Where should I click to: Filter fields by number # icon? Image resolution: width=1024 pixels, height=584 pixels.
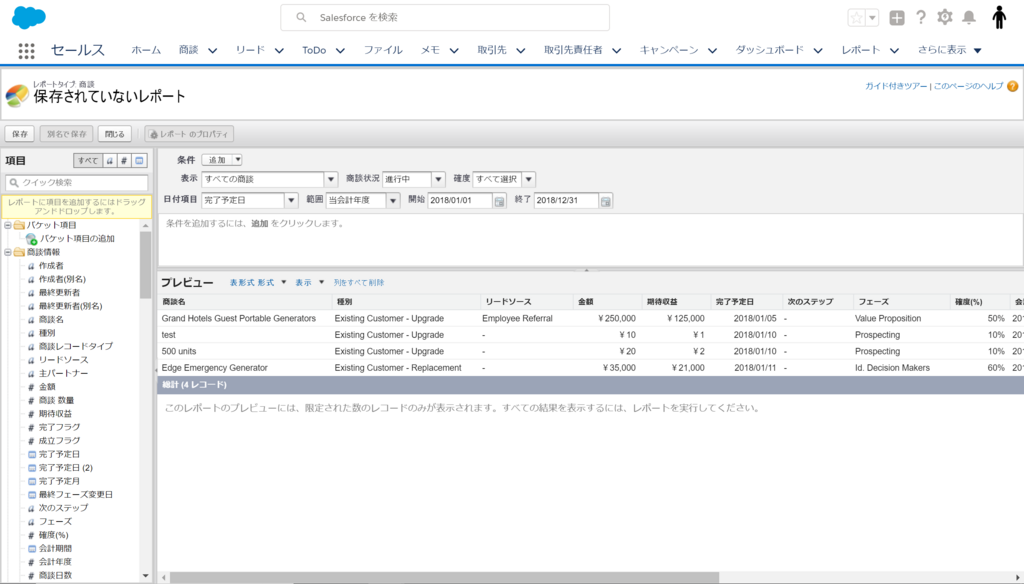[123, 161]
